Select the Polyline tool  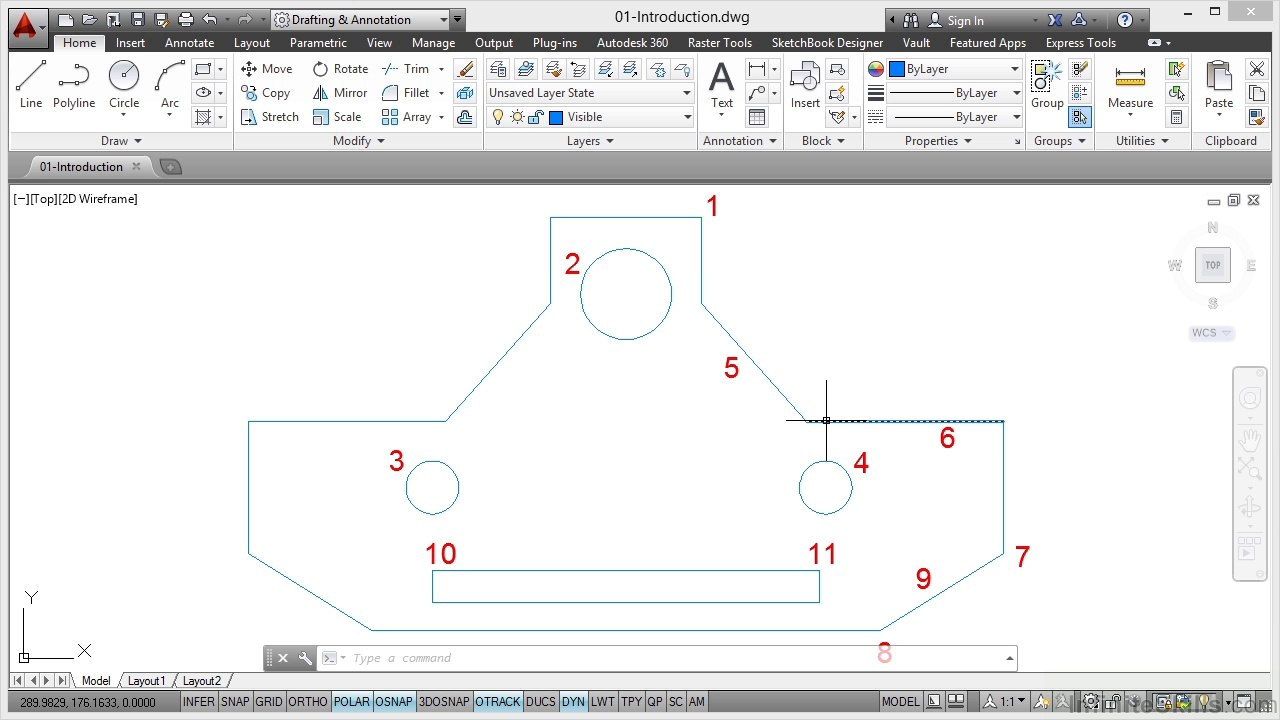click(74, 85)
